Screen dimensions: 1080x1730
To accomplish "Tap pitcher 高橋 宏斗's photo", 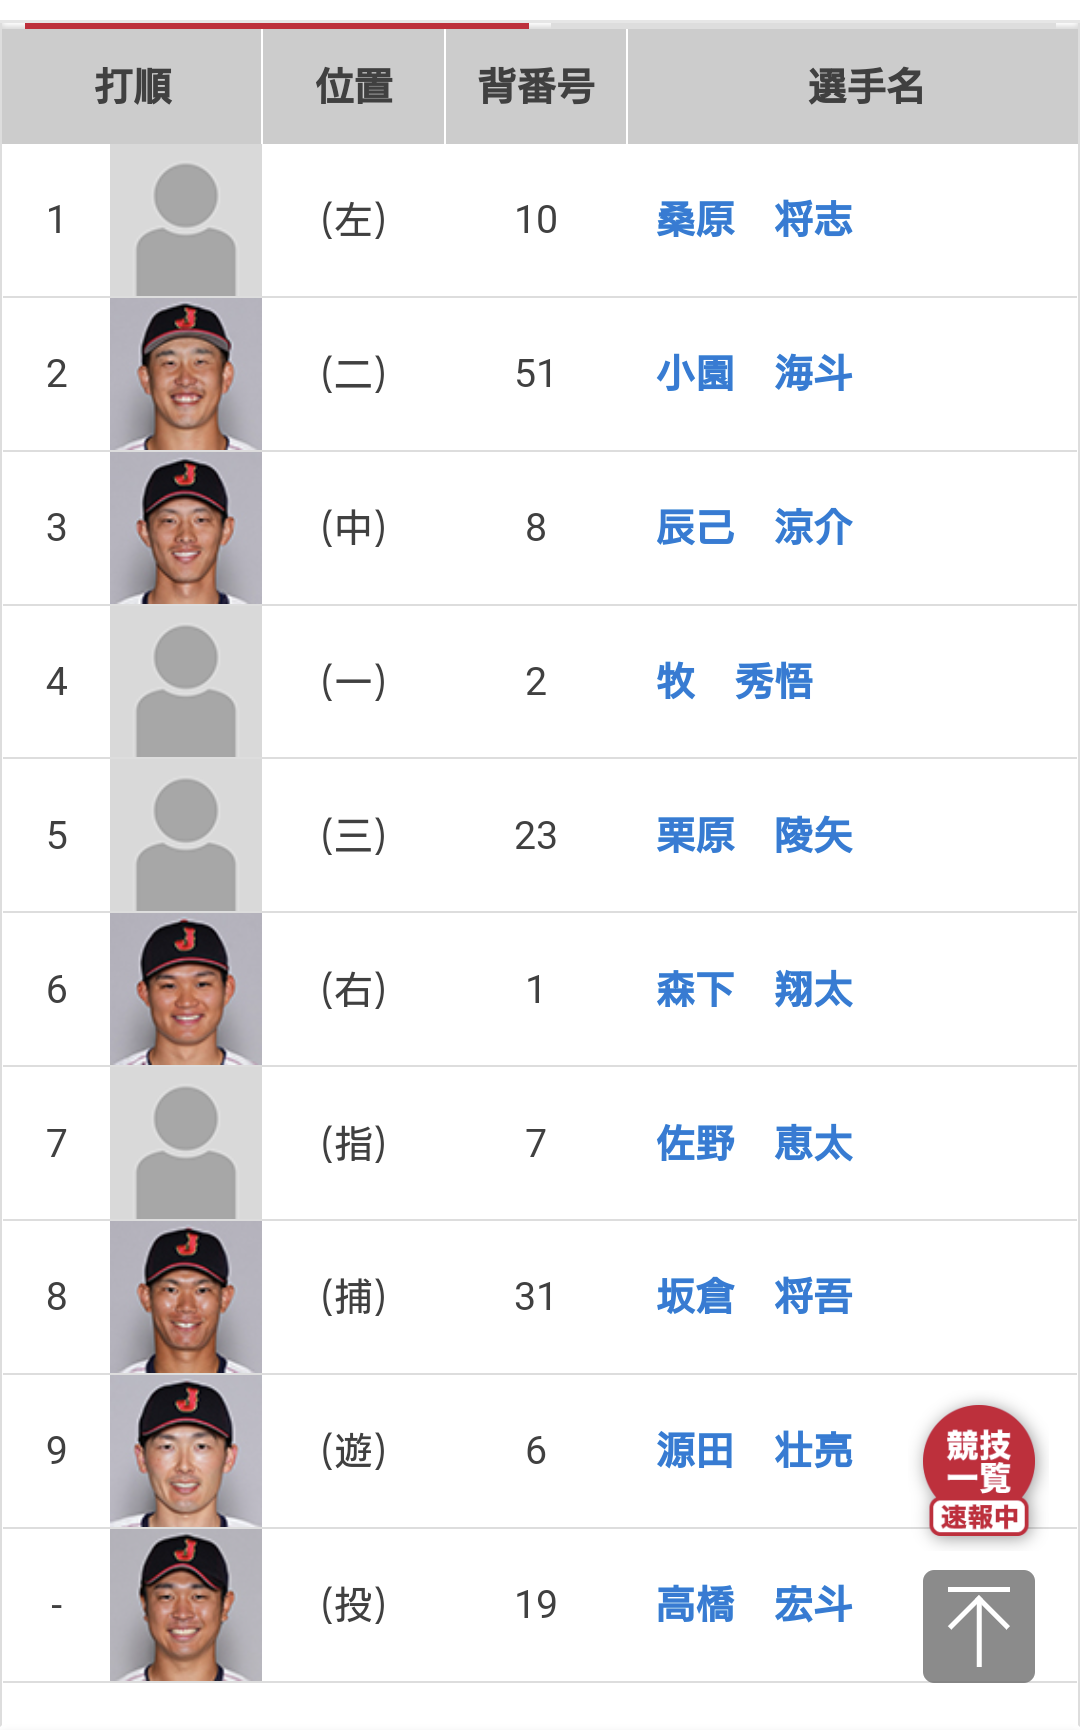I will tap(186, 1605).
